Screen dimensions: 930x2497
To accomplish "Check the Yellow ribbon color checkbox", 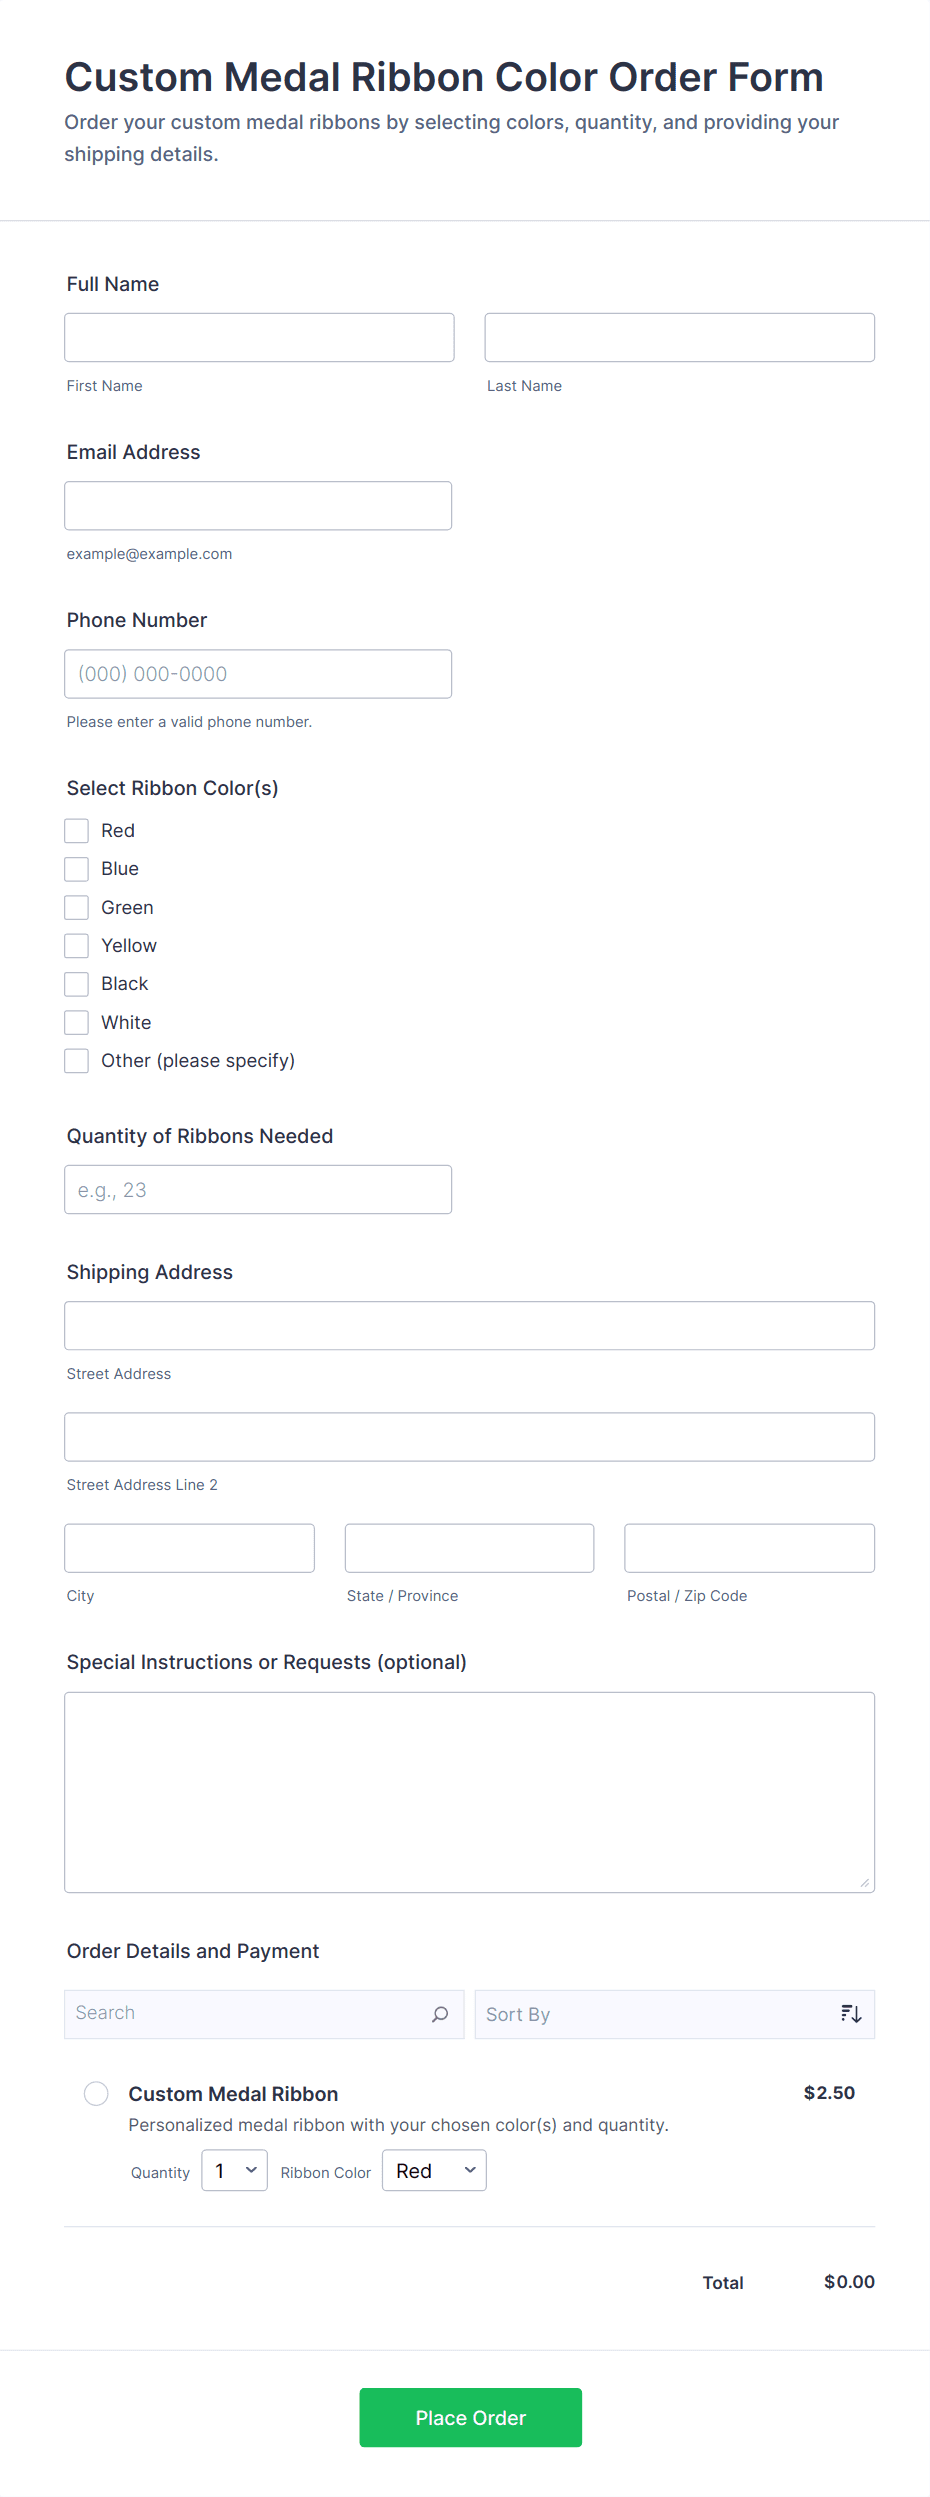I will pyautogui.click(x=76, y=945).
